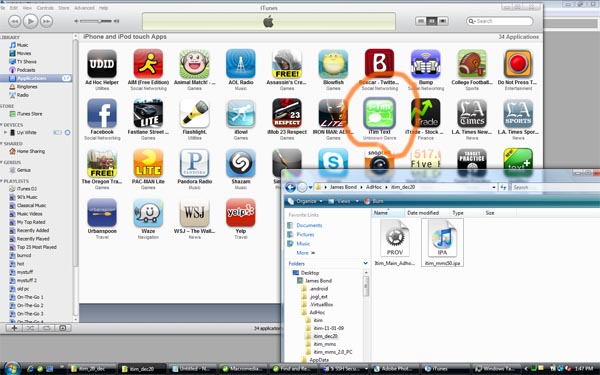Open the Store menu in iTunes
Screen dimensions: 600x375
click(x=64, y=8)
